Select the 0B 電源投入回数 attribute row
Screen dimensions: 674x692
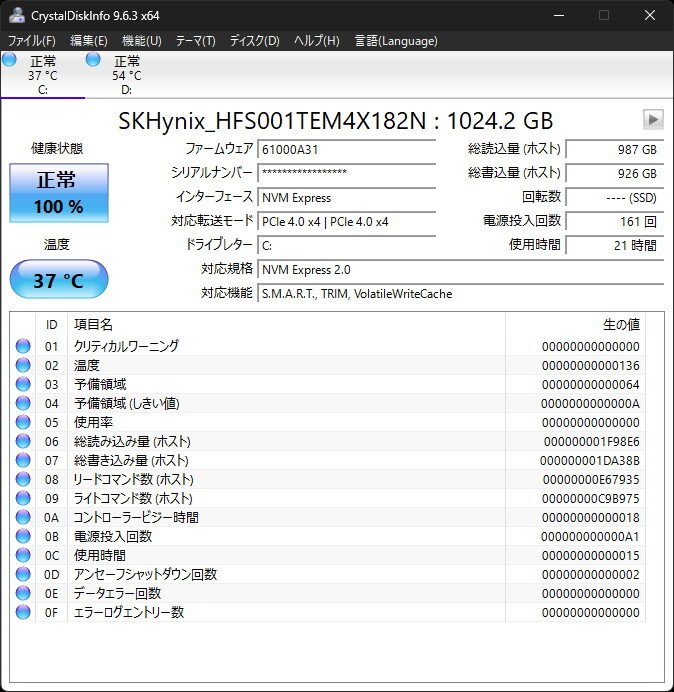point(328,536)
